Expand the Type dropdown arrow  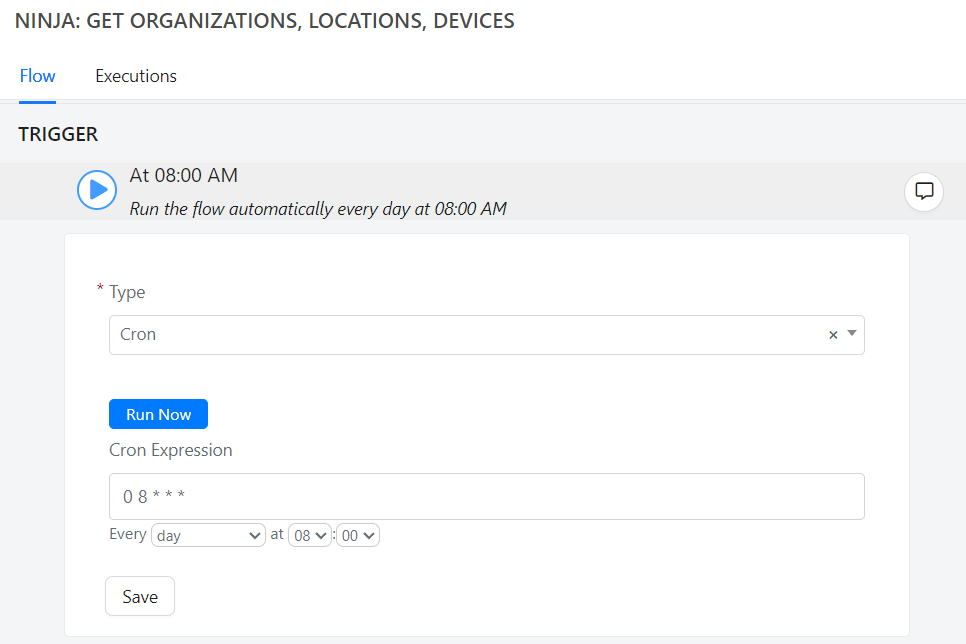852,333
